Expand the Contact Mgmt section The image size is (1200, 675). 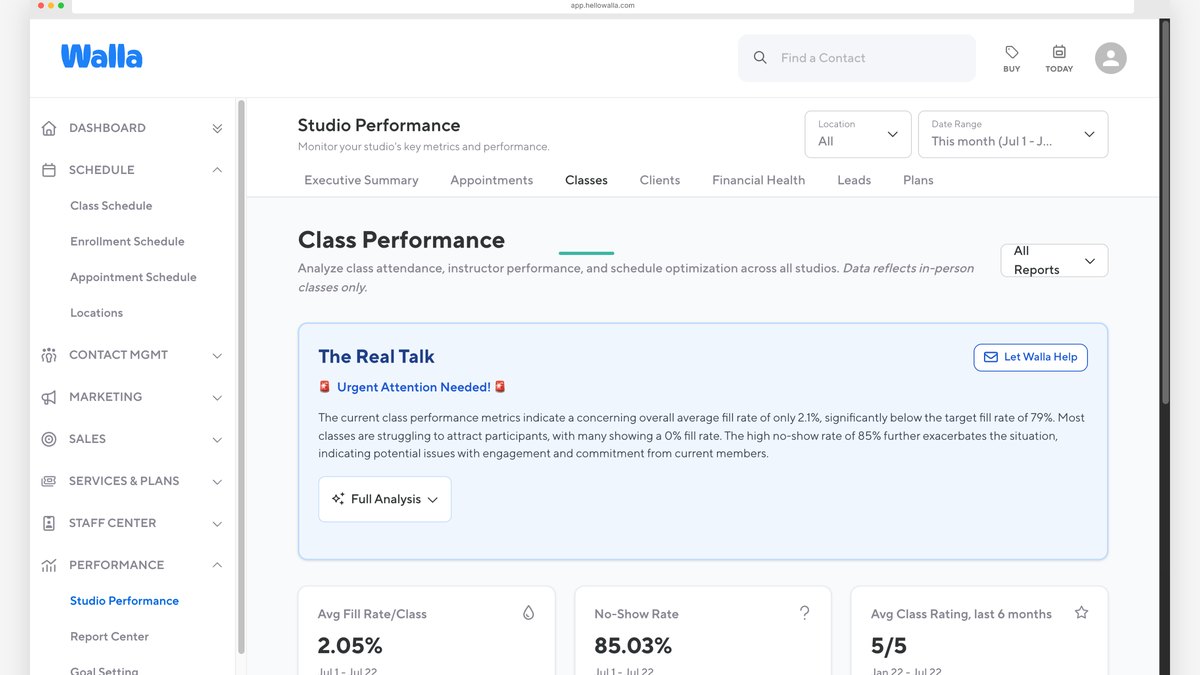pos(217,355)
